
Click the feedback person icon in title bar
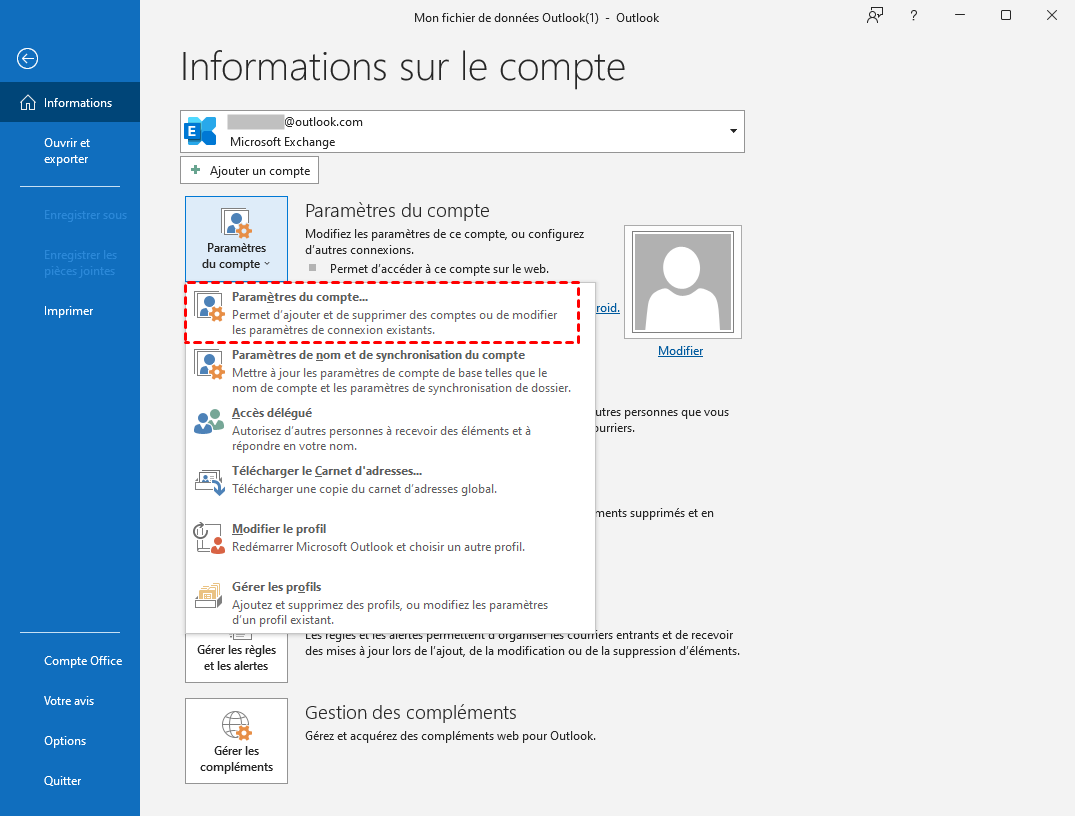tap(875, 16)
